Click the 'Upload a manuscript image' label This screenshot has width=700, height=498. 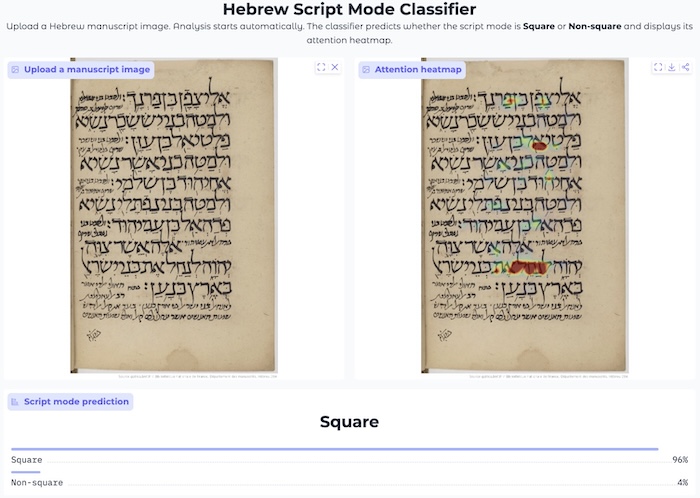tap(81, 70)
